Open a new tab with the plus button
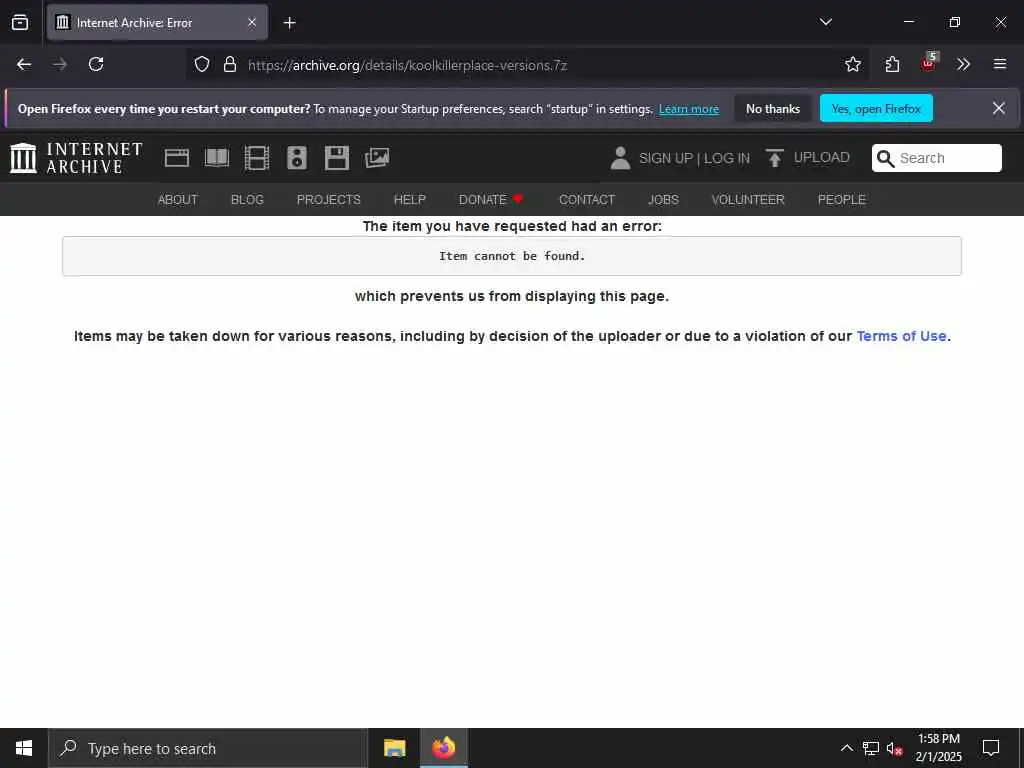 pos(289,23)
